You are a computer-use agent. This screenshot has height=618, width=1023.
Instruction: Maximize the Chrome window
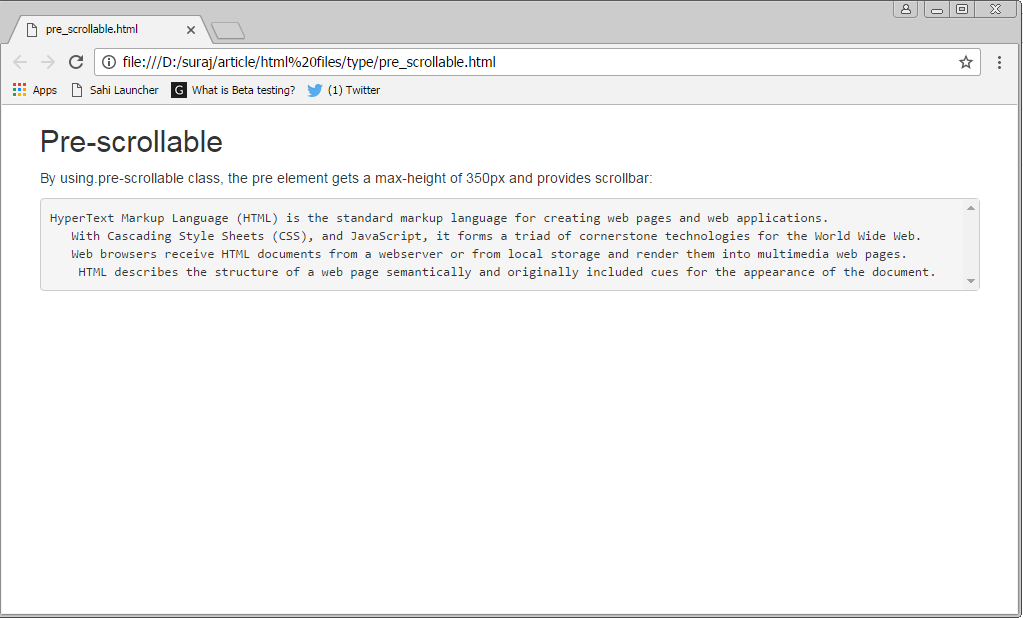coord(962,9)
